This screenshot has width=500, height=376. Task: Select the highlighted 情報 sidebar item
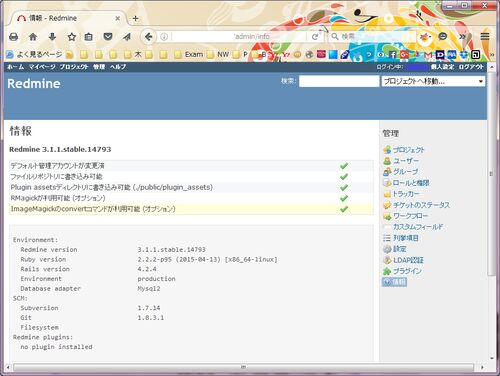tap(395, 282)
